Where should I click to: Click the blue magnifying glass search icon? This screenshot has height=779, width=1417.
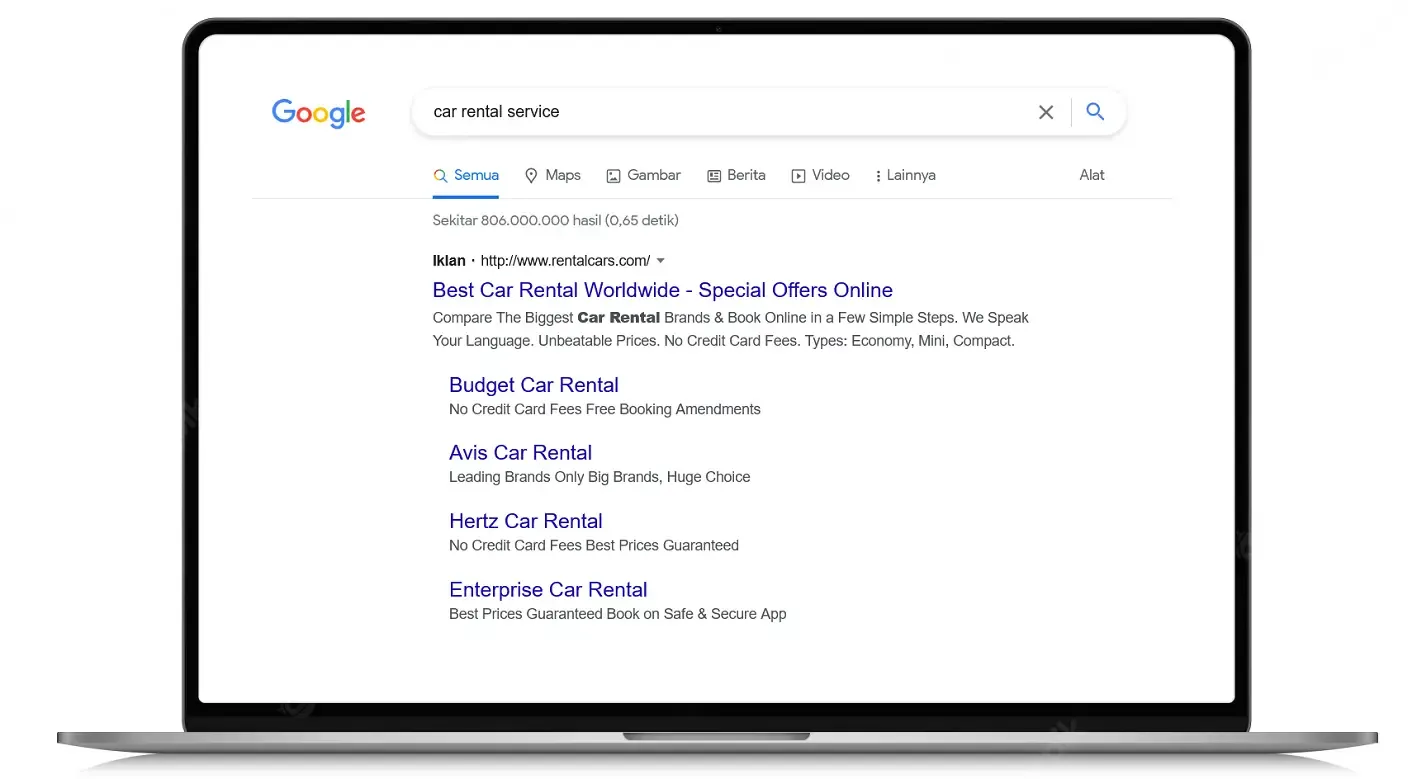(x=1095, y=112)
